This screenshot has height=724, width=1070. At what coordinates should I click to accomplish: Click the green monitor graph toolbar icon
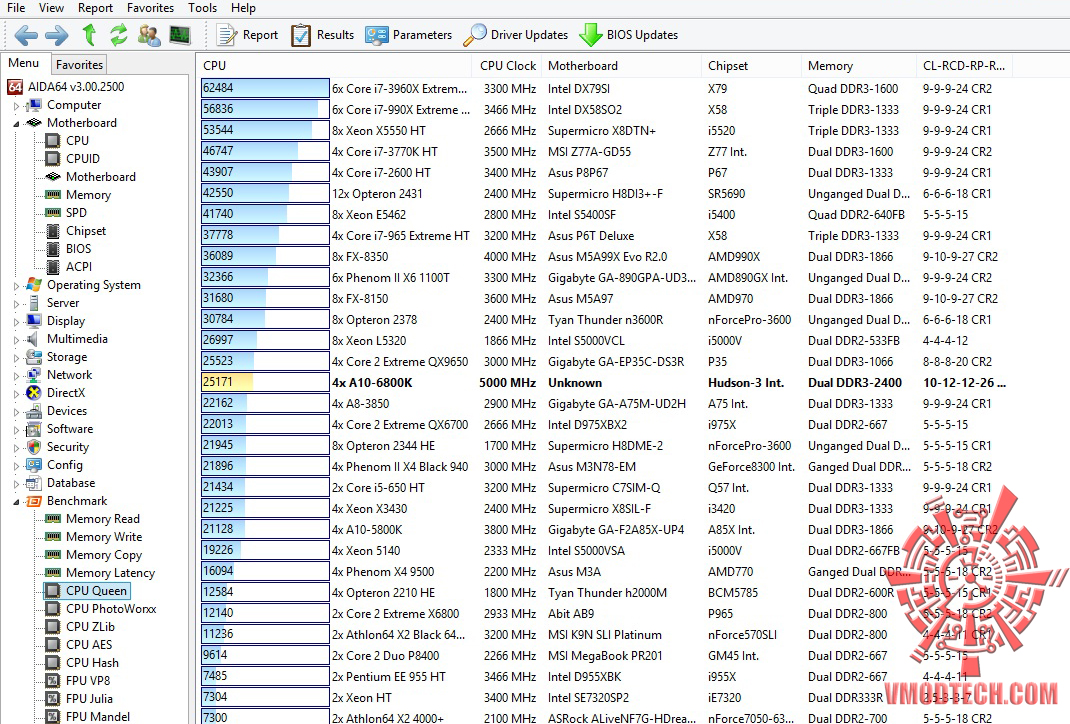(180, 35)
